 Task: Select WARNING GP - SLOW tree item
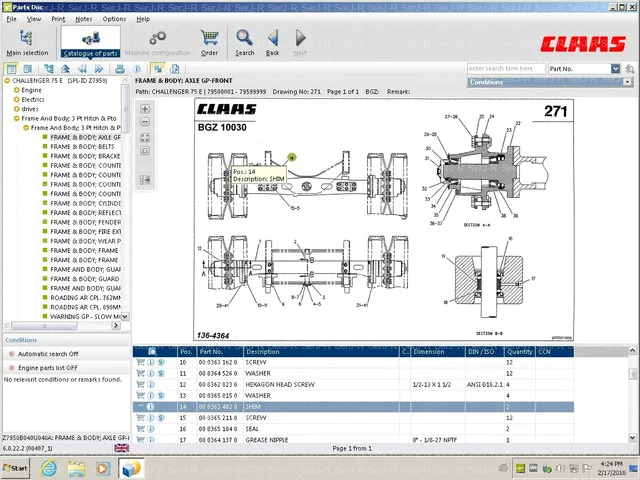[85, 316]
